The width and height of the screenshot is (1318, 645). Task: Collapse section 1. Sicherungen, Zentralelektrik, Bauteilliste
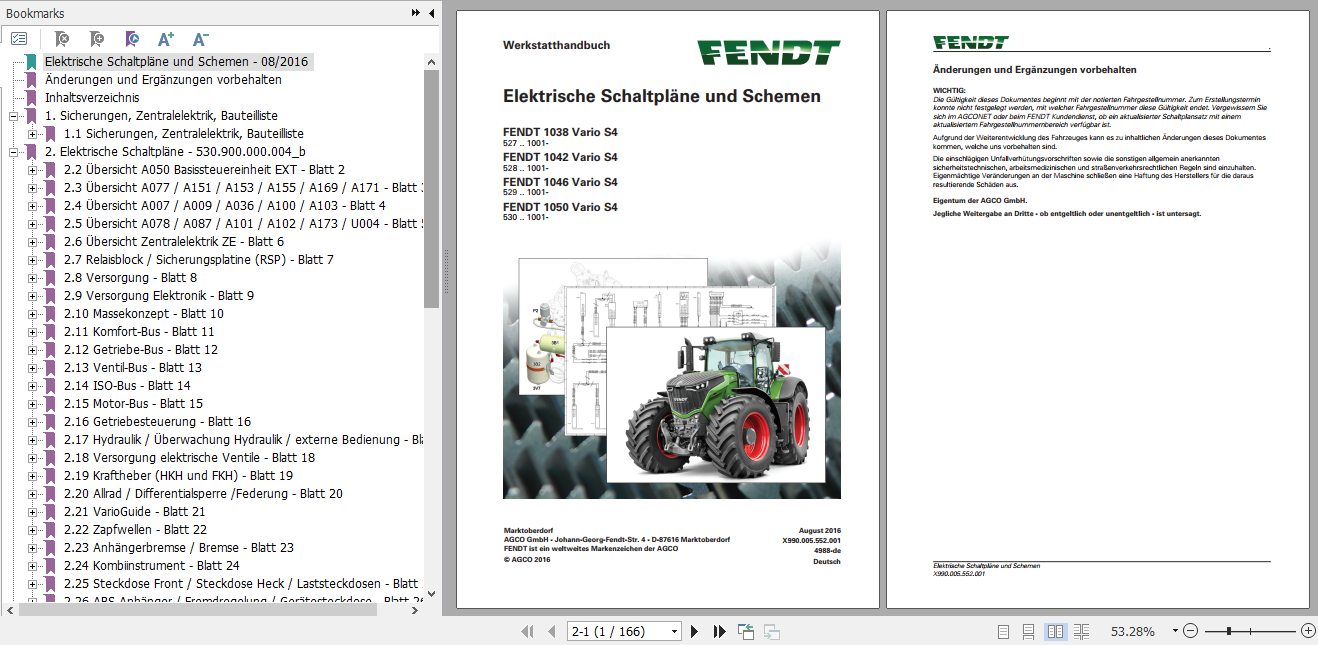click(x=14, y=116)
